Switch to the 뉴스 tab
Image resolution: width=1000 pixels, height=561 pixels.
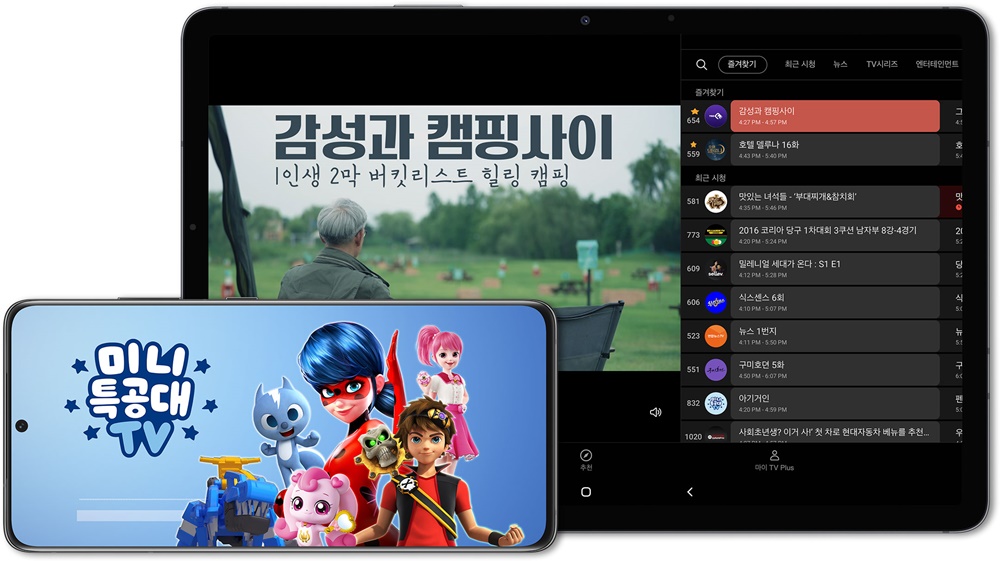840,64
